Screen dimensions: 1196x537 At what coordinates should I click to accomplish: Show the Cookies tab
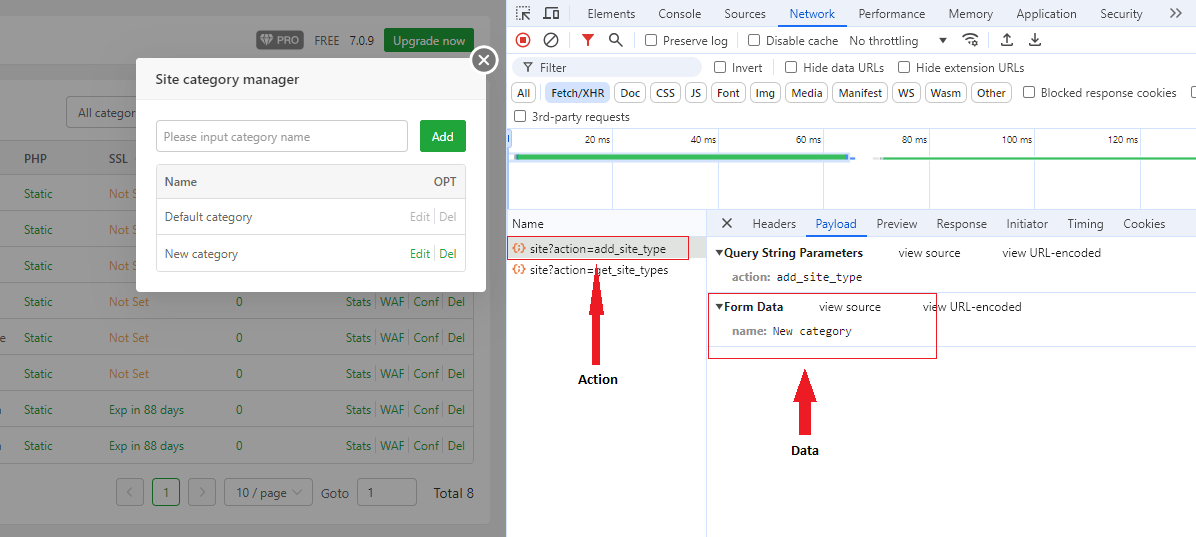(x=1144, y=223)
